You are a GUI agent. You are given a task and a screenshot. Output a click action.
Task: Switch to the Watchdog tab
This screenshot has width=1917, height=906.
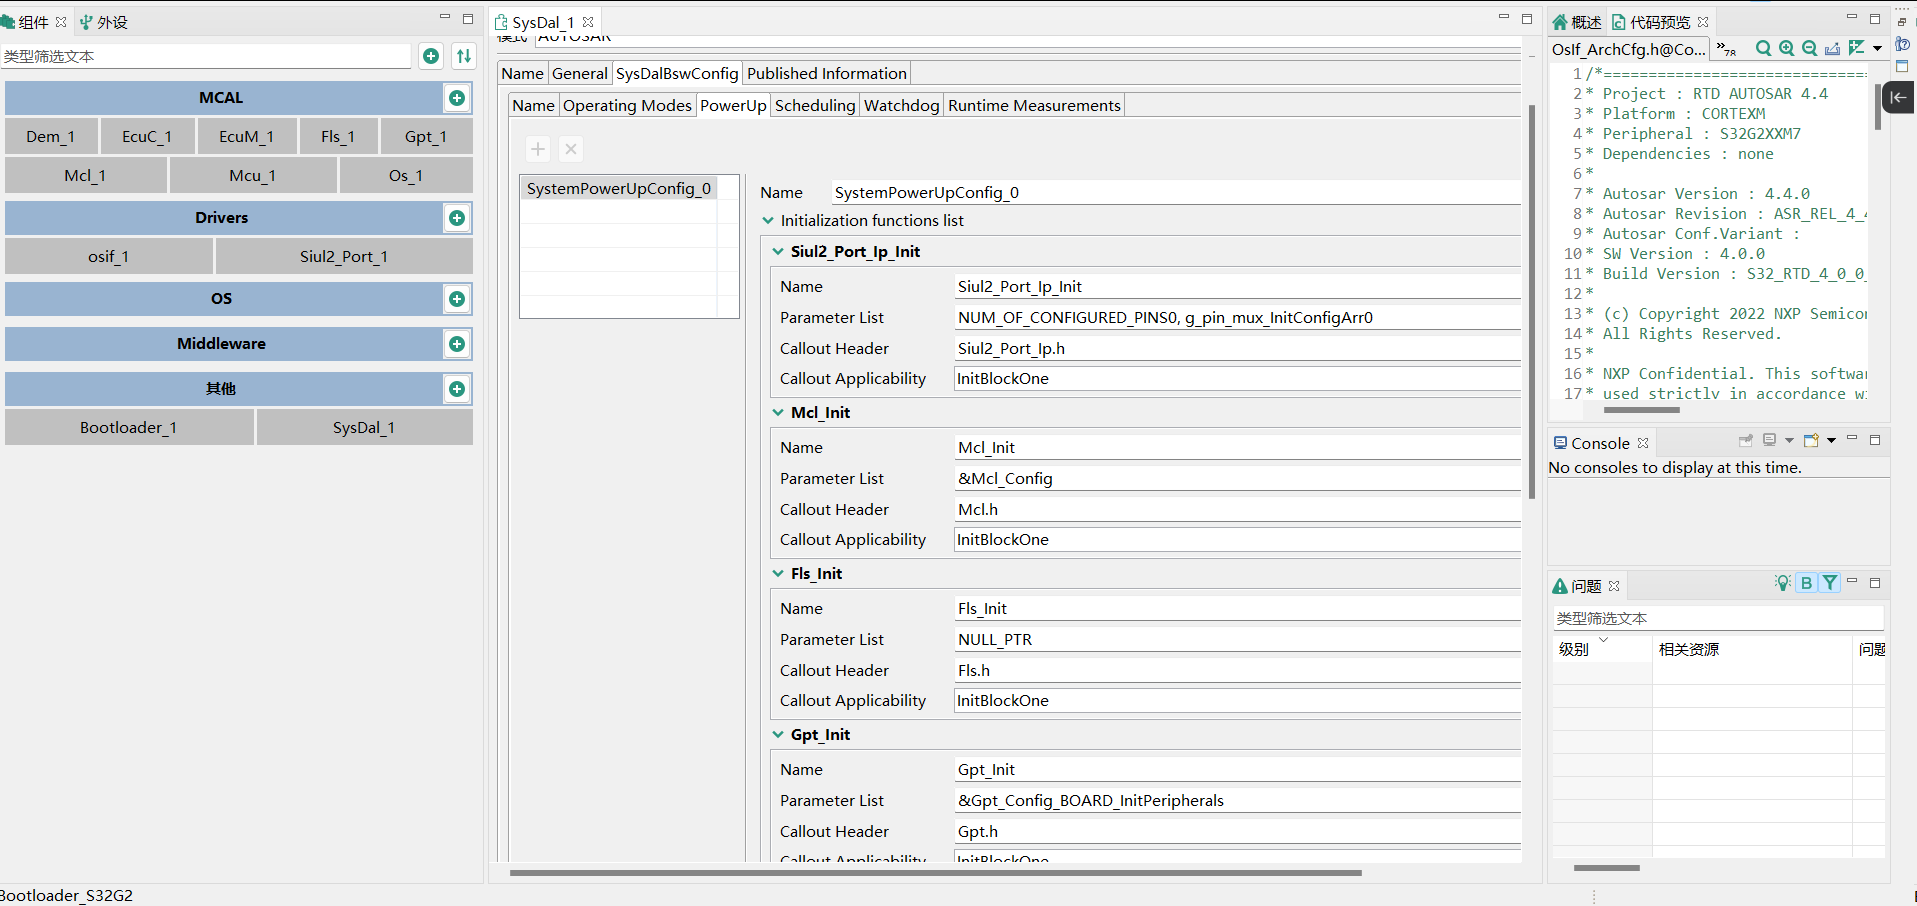point(901,105)
